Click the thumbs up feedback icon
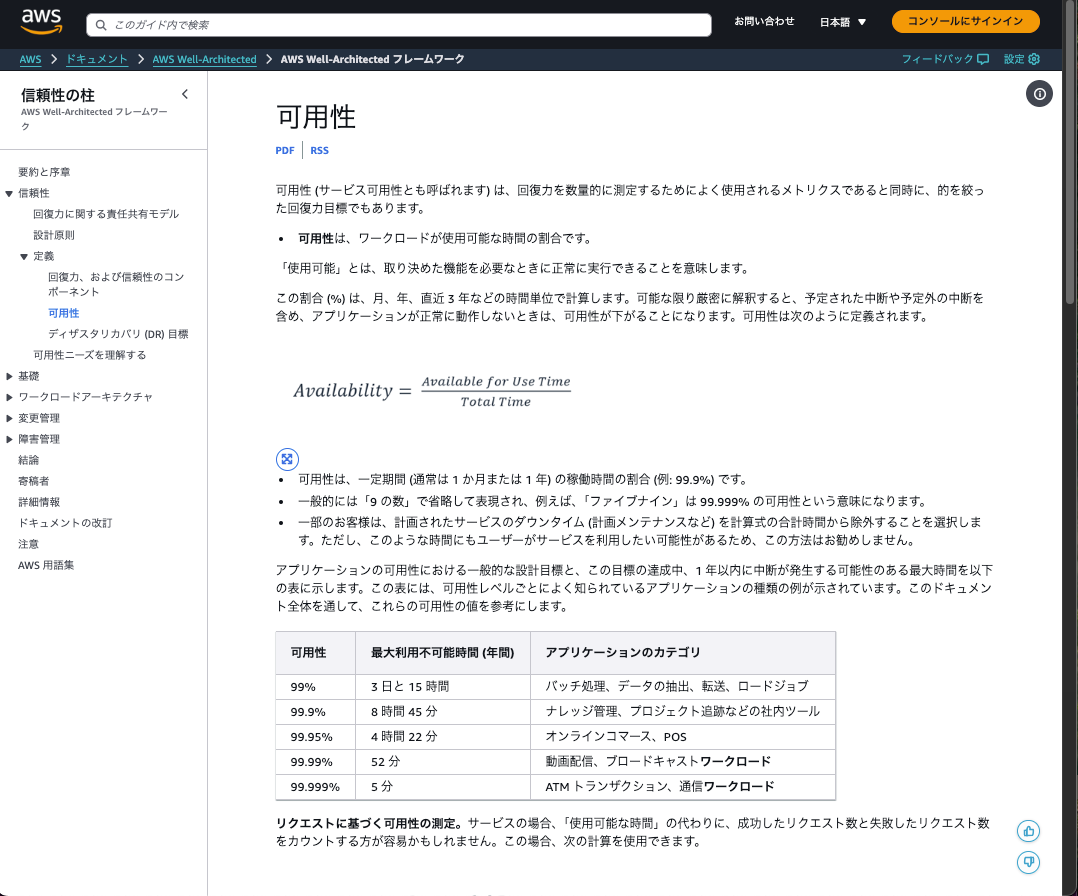The image size is (1078, 896). pyautogui.click(x=1028, y=831)
